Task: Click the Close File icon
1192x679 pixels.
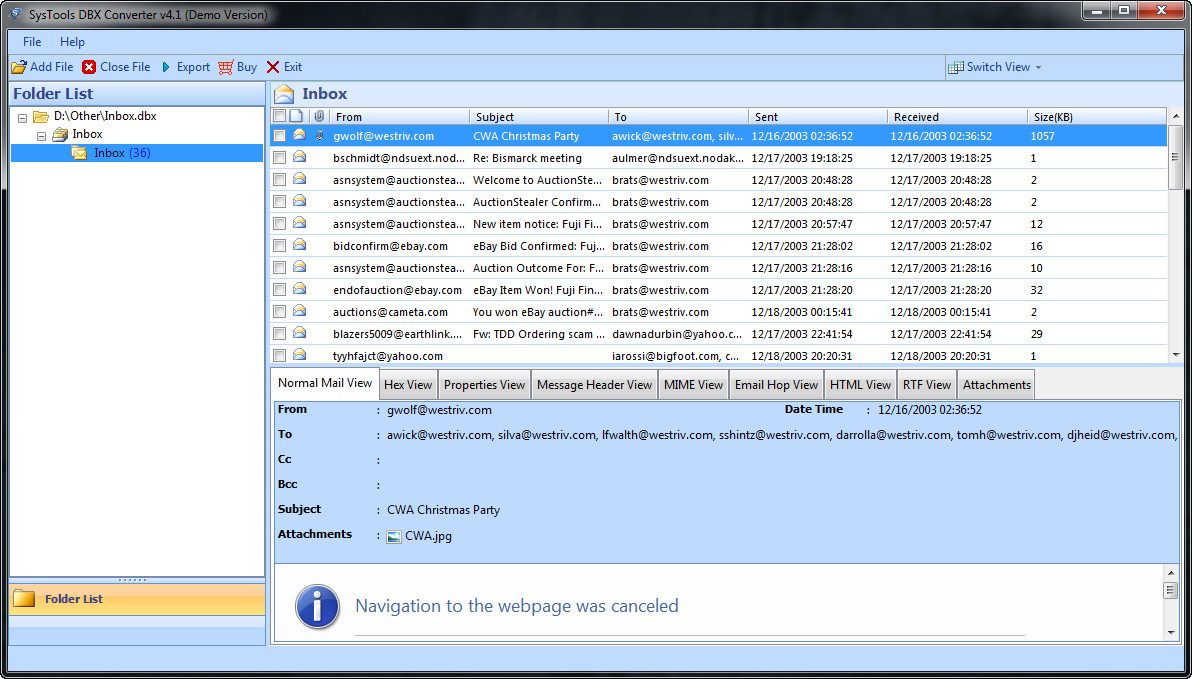Action: pyautogui.click(x=88, y=67)
